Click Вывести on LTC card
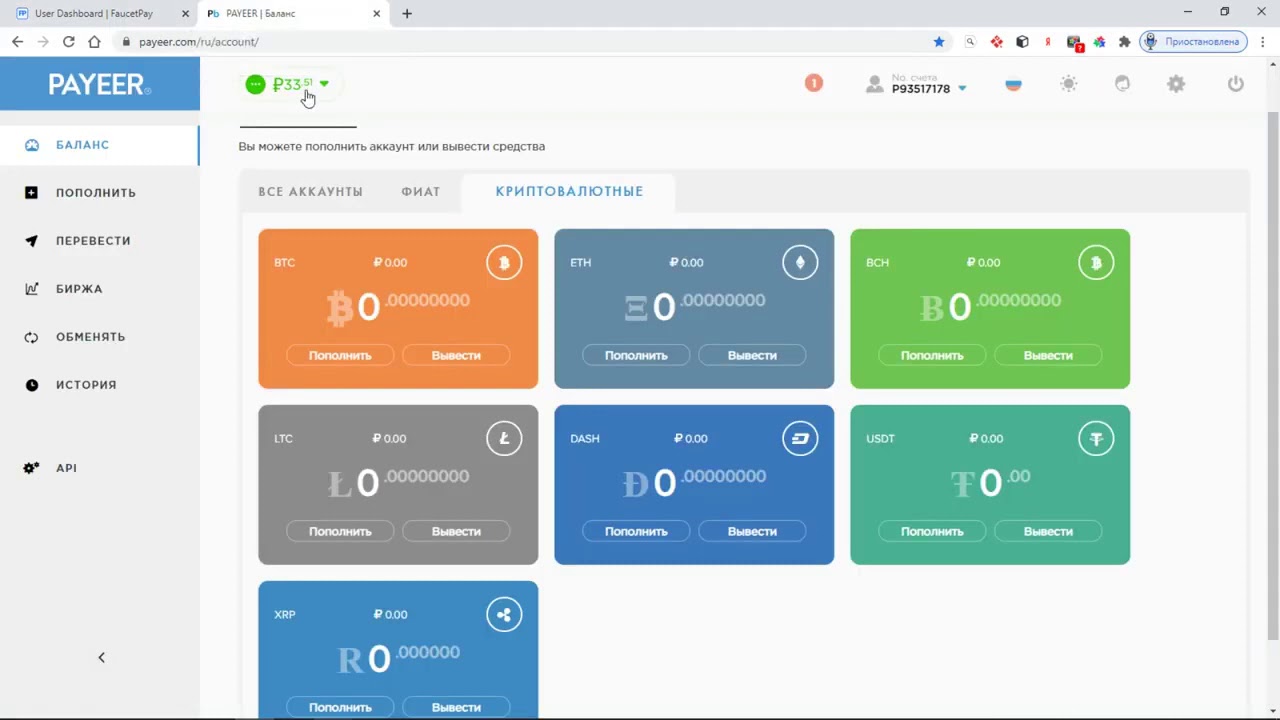1280x720 pixels. 456,531
